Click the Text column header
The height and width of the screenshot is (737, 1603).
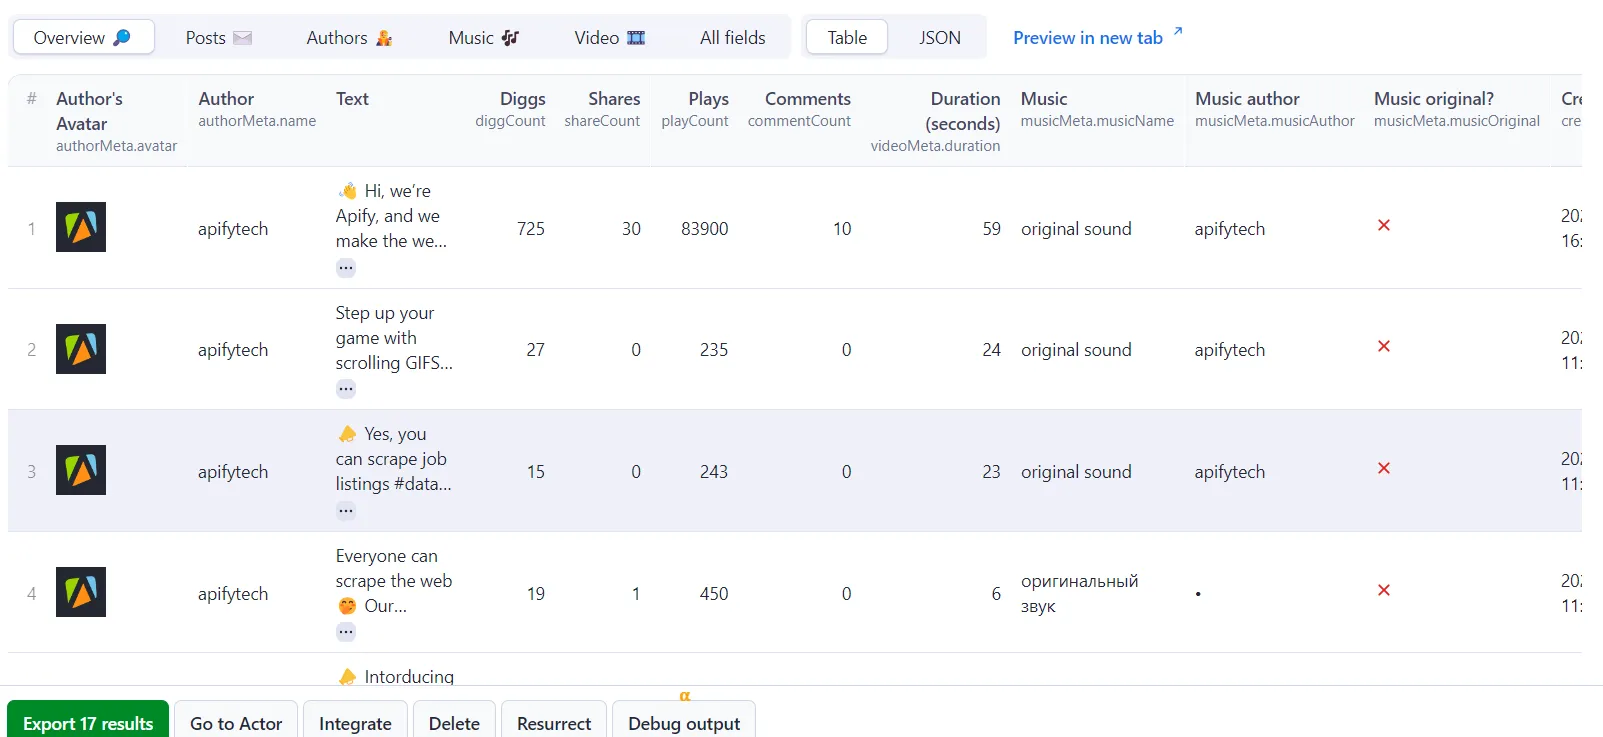(x=352, y=99)
